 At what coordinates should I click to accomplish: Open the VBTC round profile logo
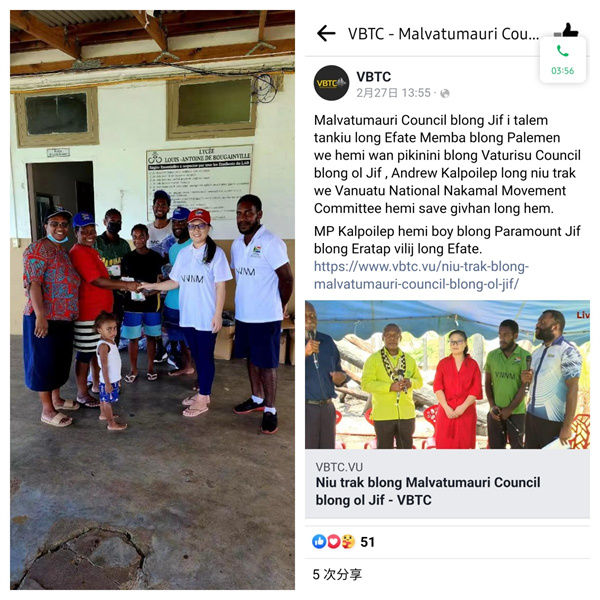(331, 83)
